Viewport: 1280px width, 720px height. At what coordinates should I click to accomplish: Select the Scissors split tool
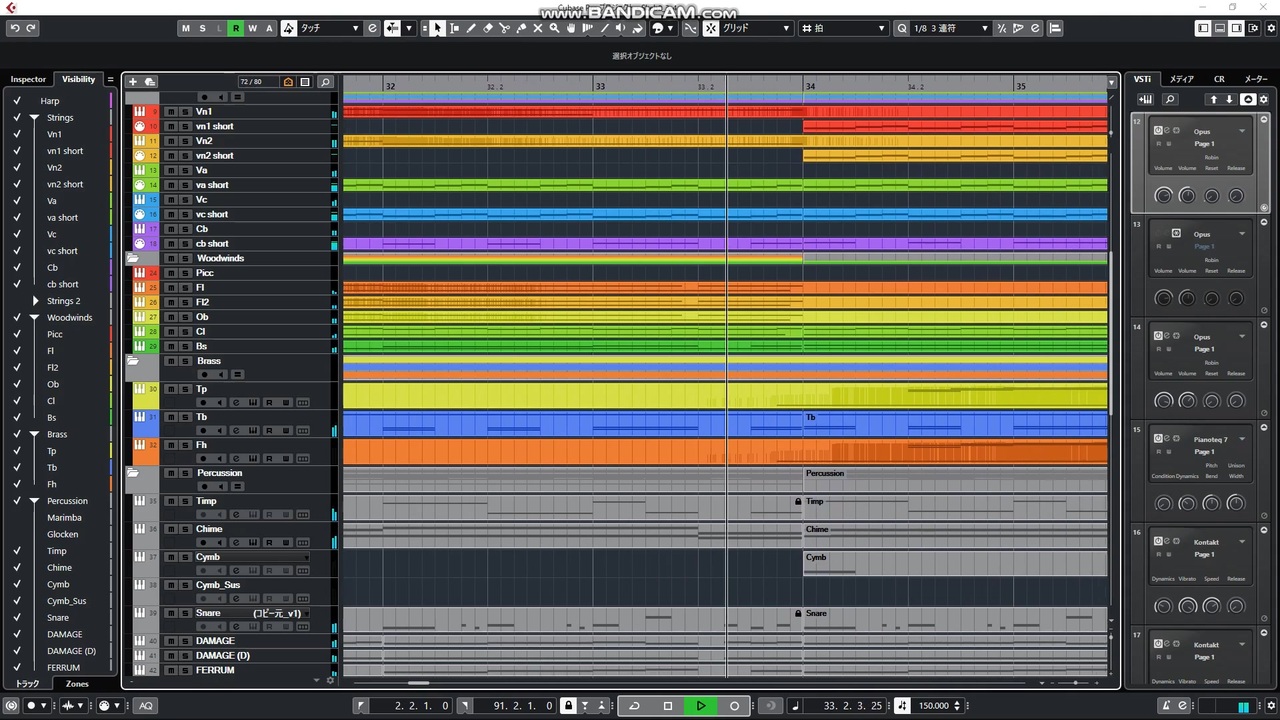pos(504,28)
